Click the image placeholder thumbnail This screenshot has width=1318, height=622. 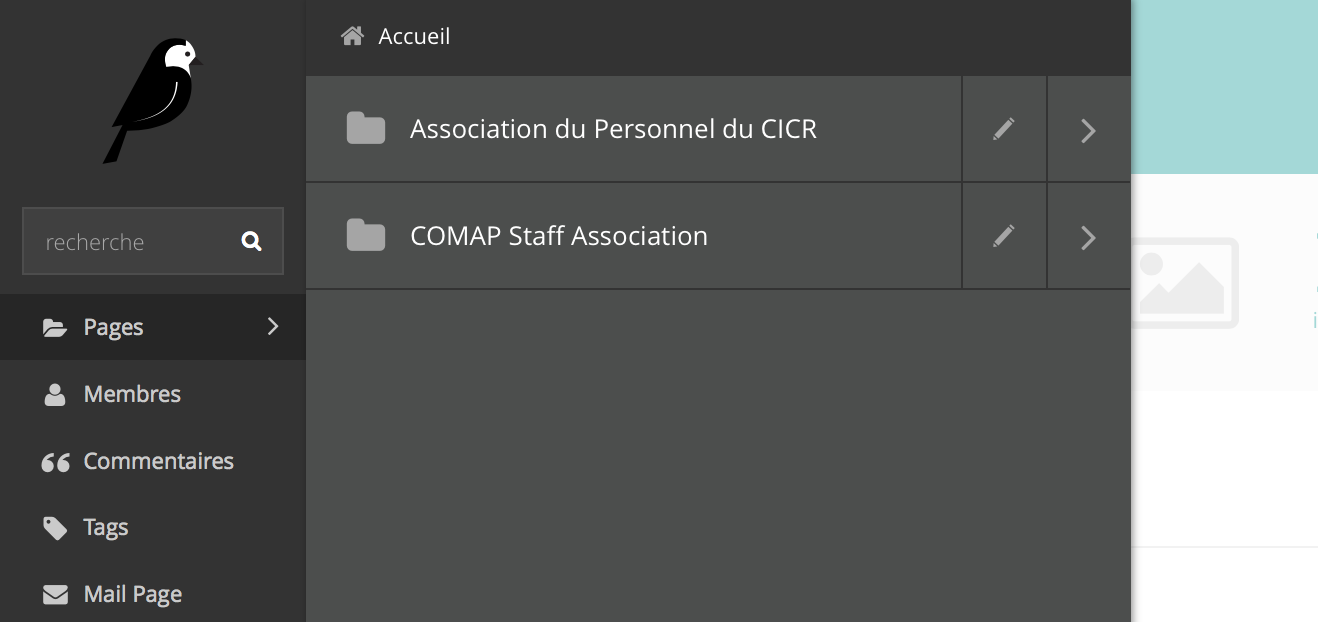pos(1186,283)
